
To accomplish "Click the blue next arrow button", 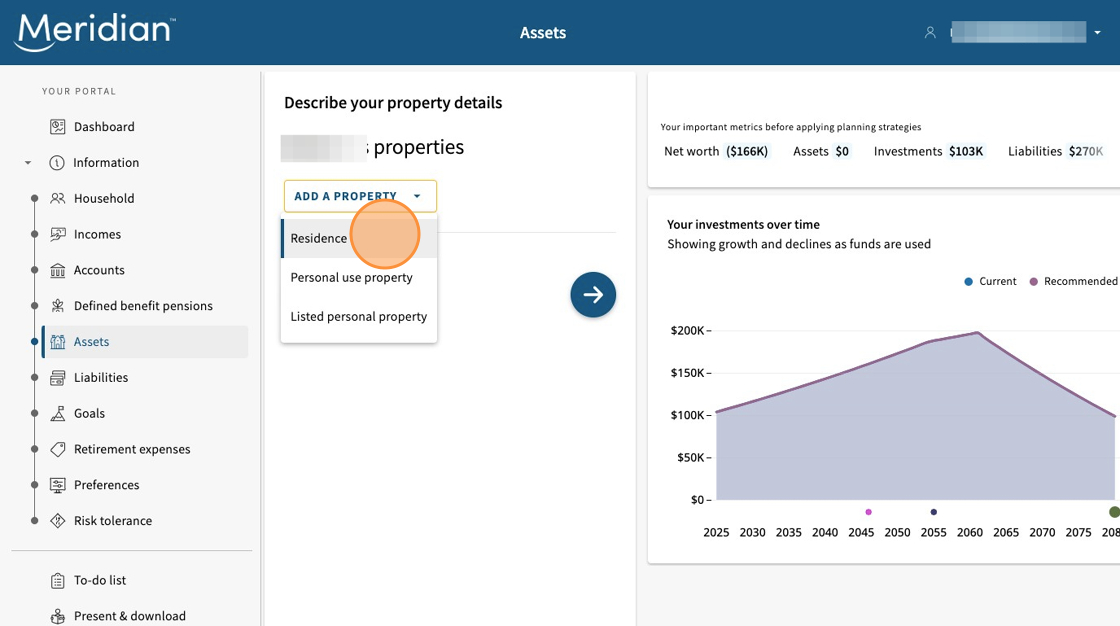I will click(x=593, y=294).
